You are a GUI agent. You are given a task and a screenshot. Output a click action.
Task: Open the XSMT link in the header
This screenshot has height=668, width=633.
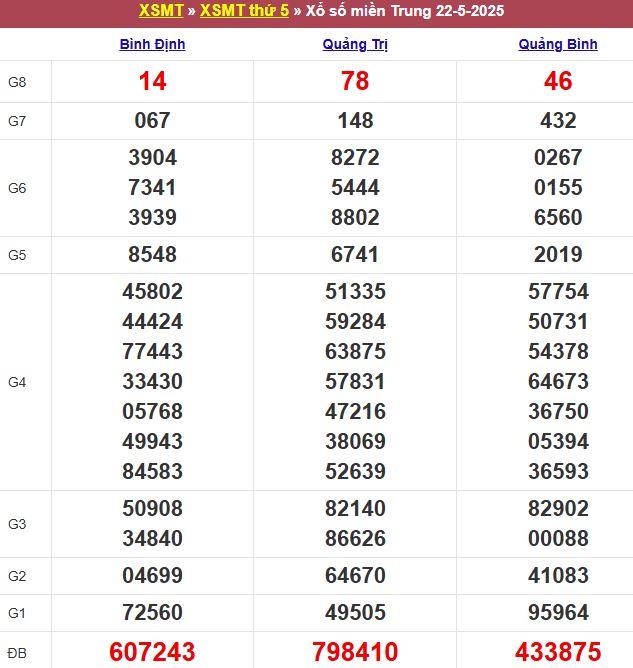pyautogui.click(x=161, y=11)
